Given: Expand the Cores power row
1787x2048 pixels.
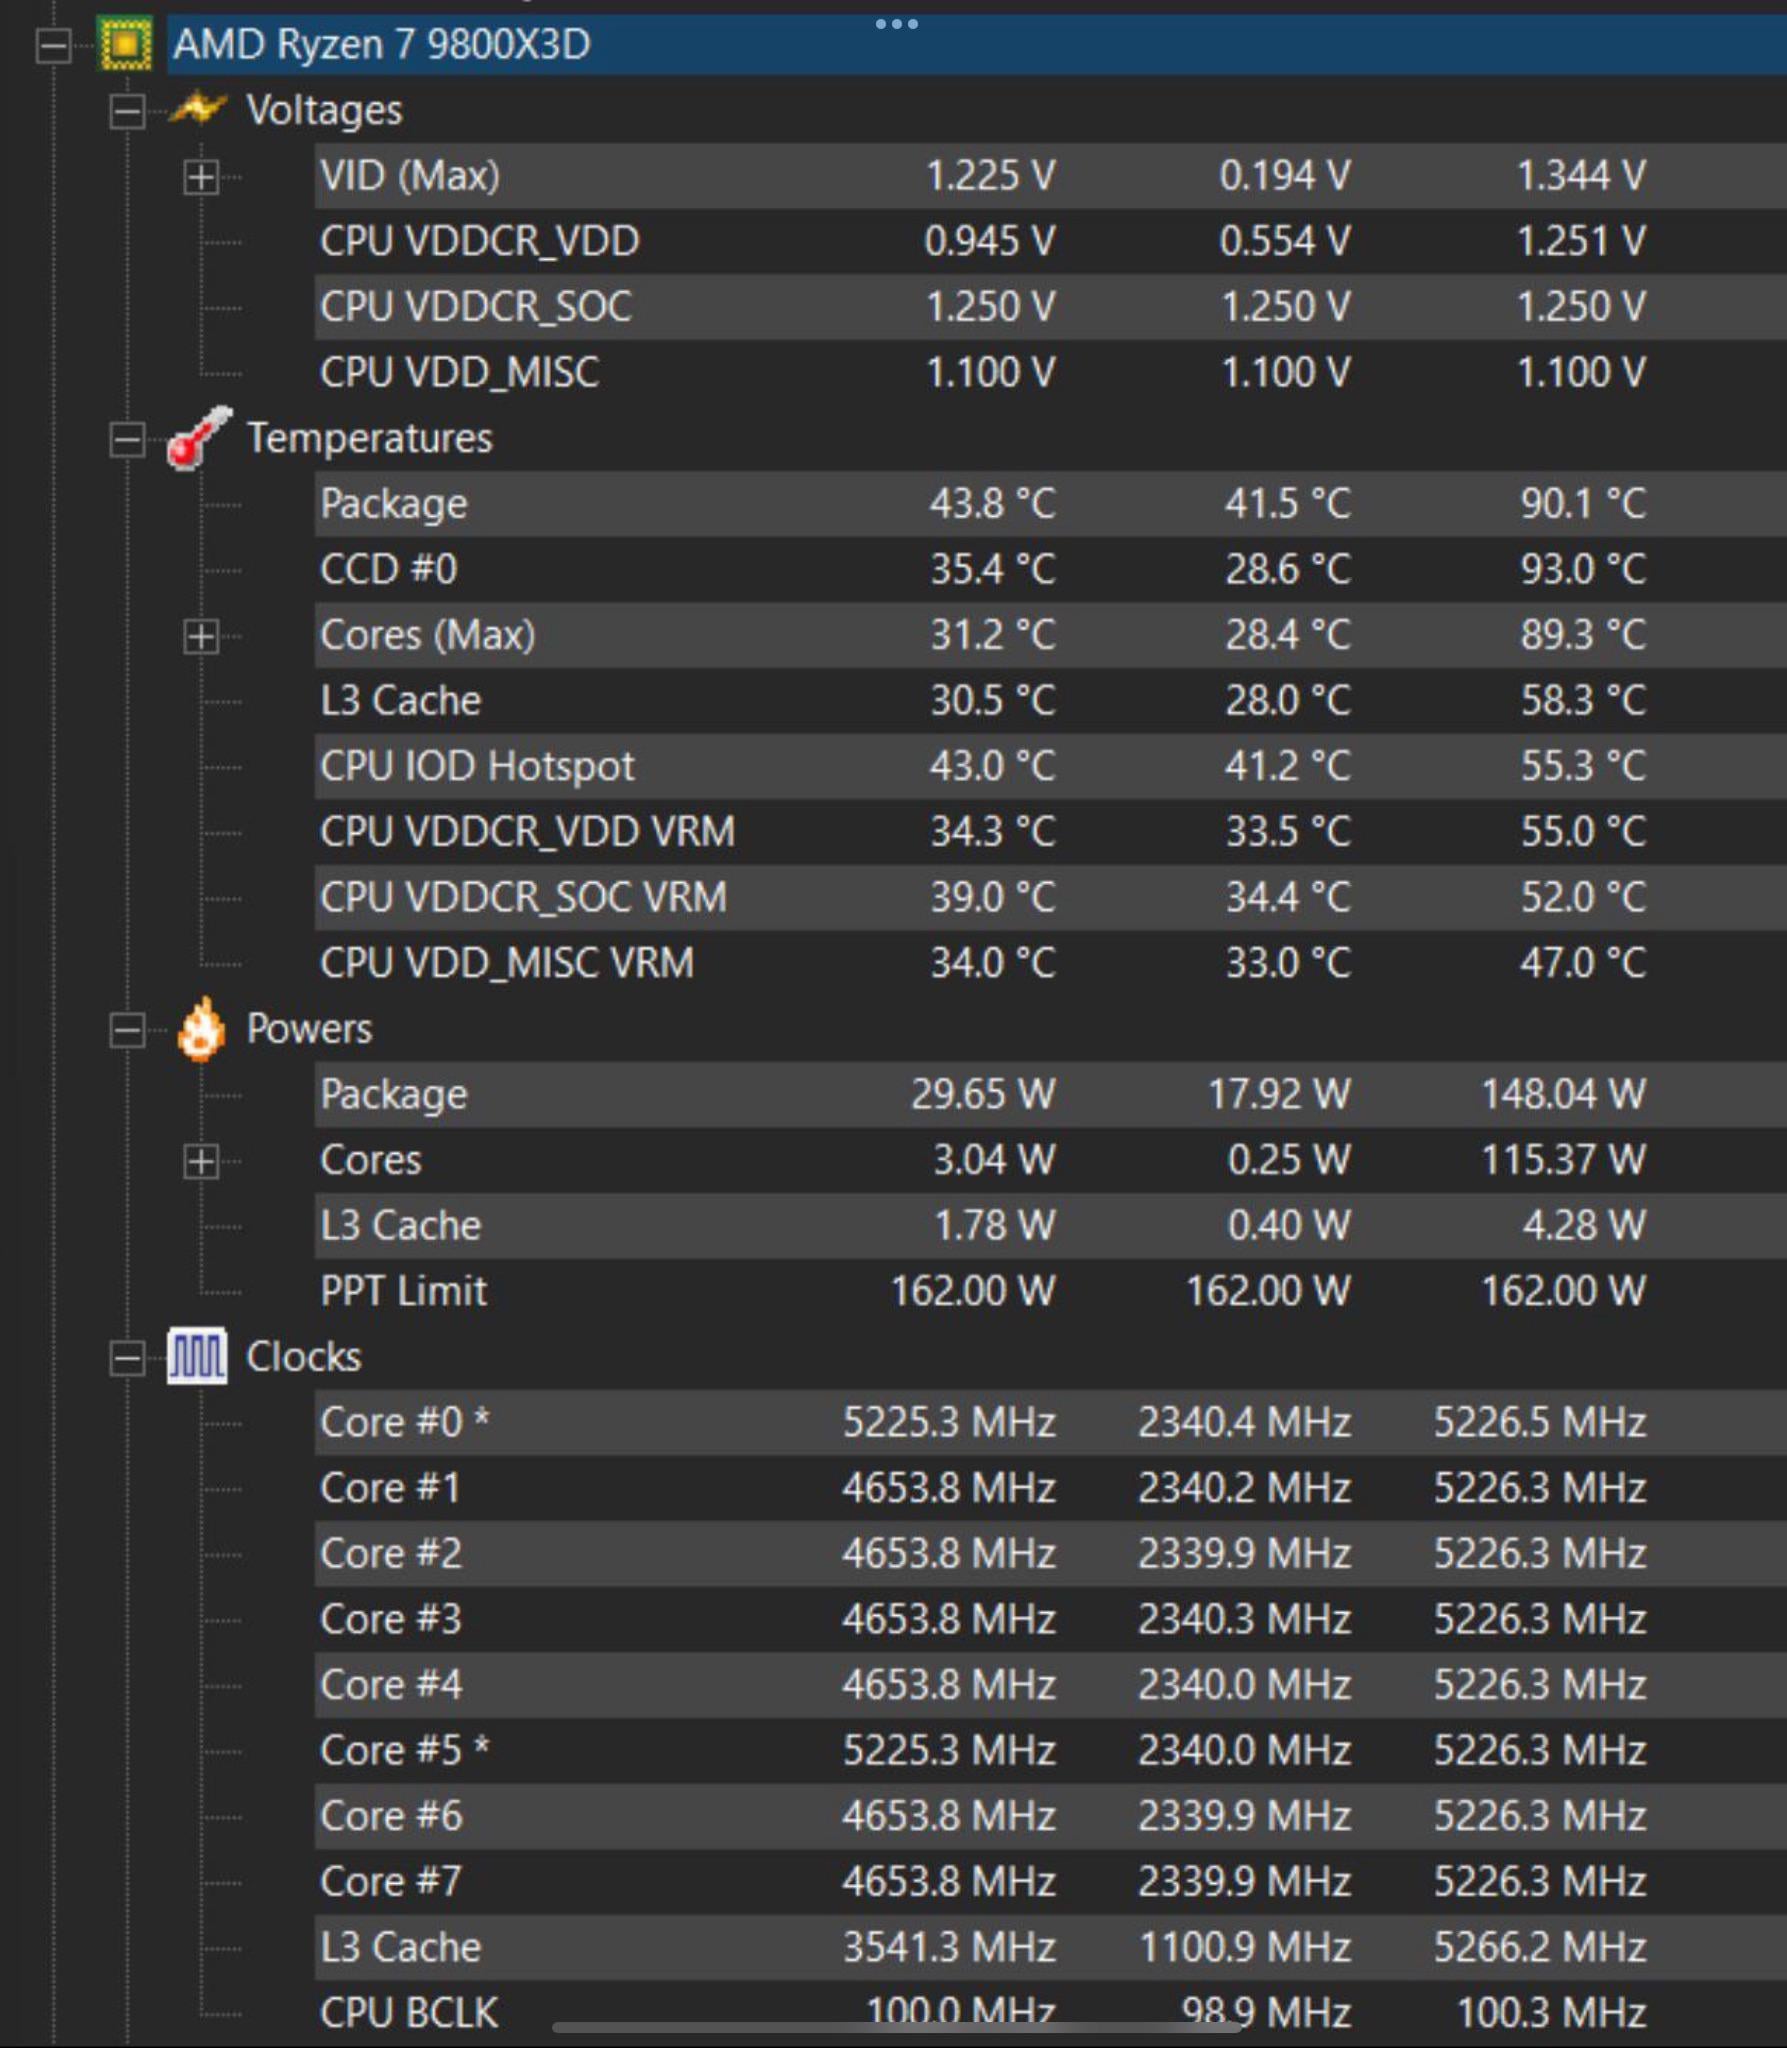Looking at the screenshot, I should coord(201,1161).
